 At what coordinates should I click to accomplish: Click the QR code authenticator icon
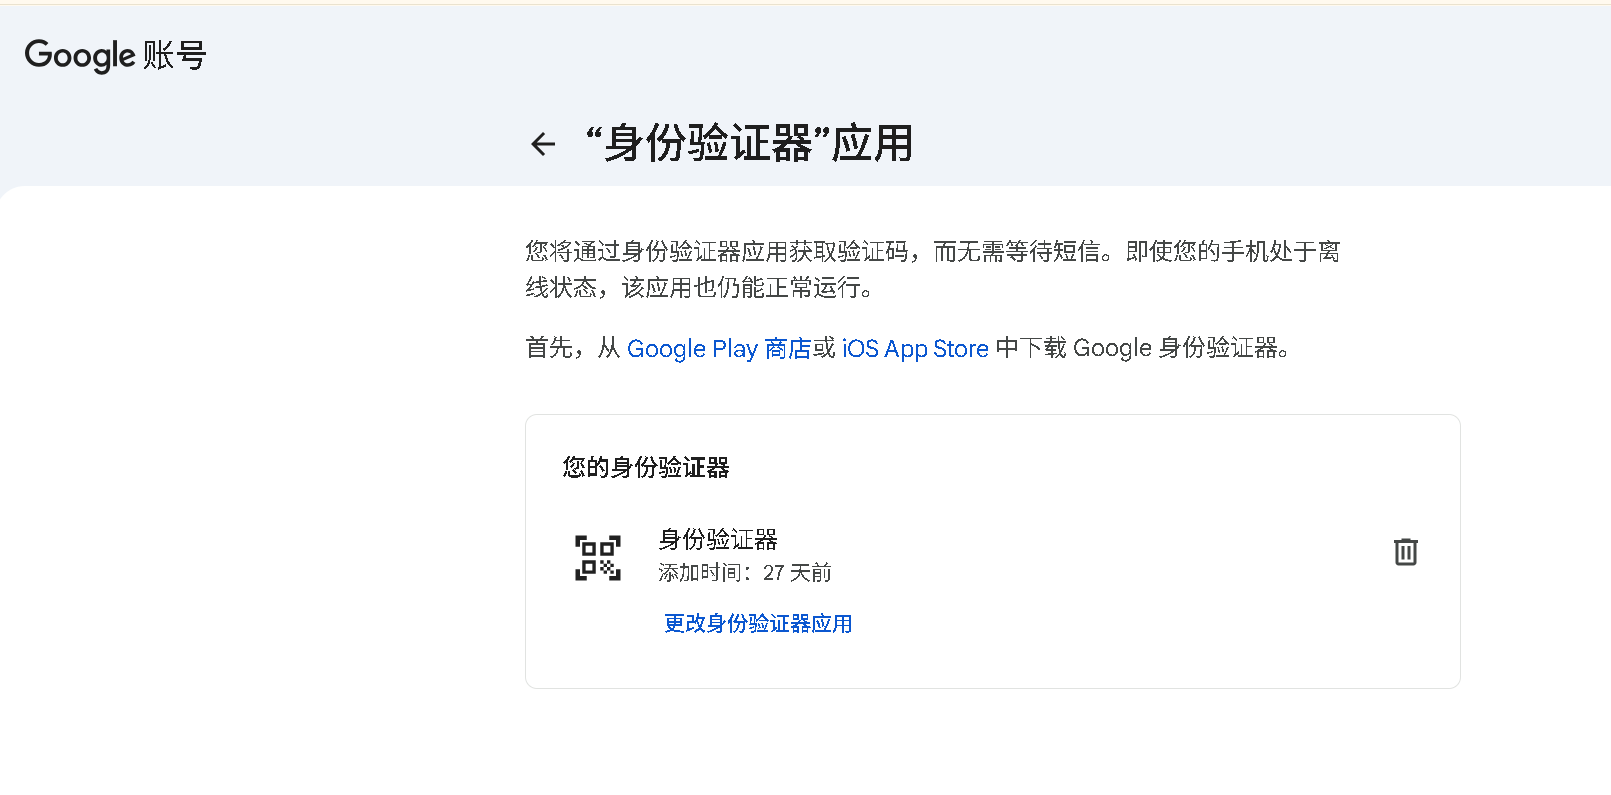598,558
